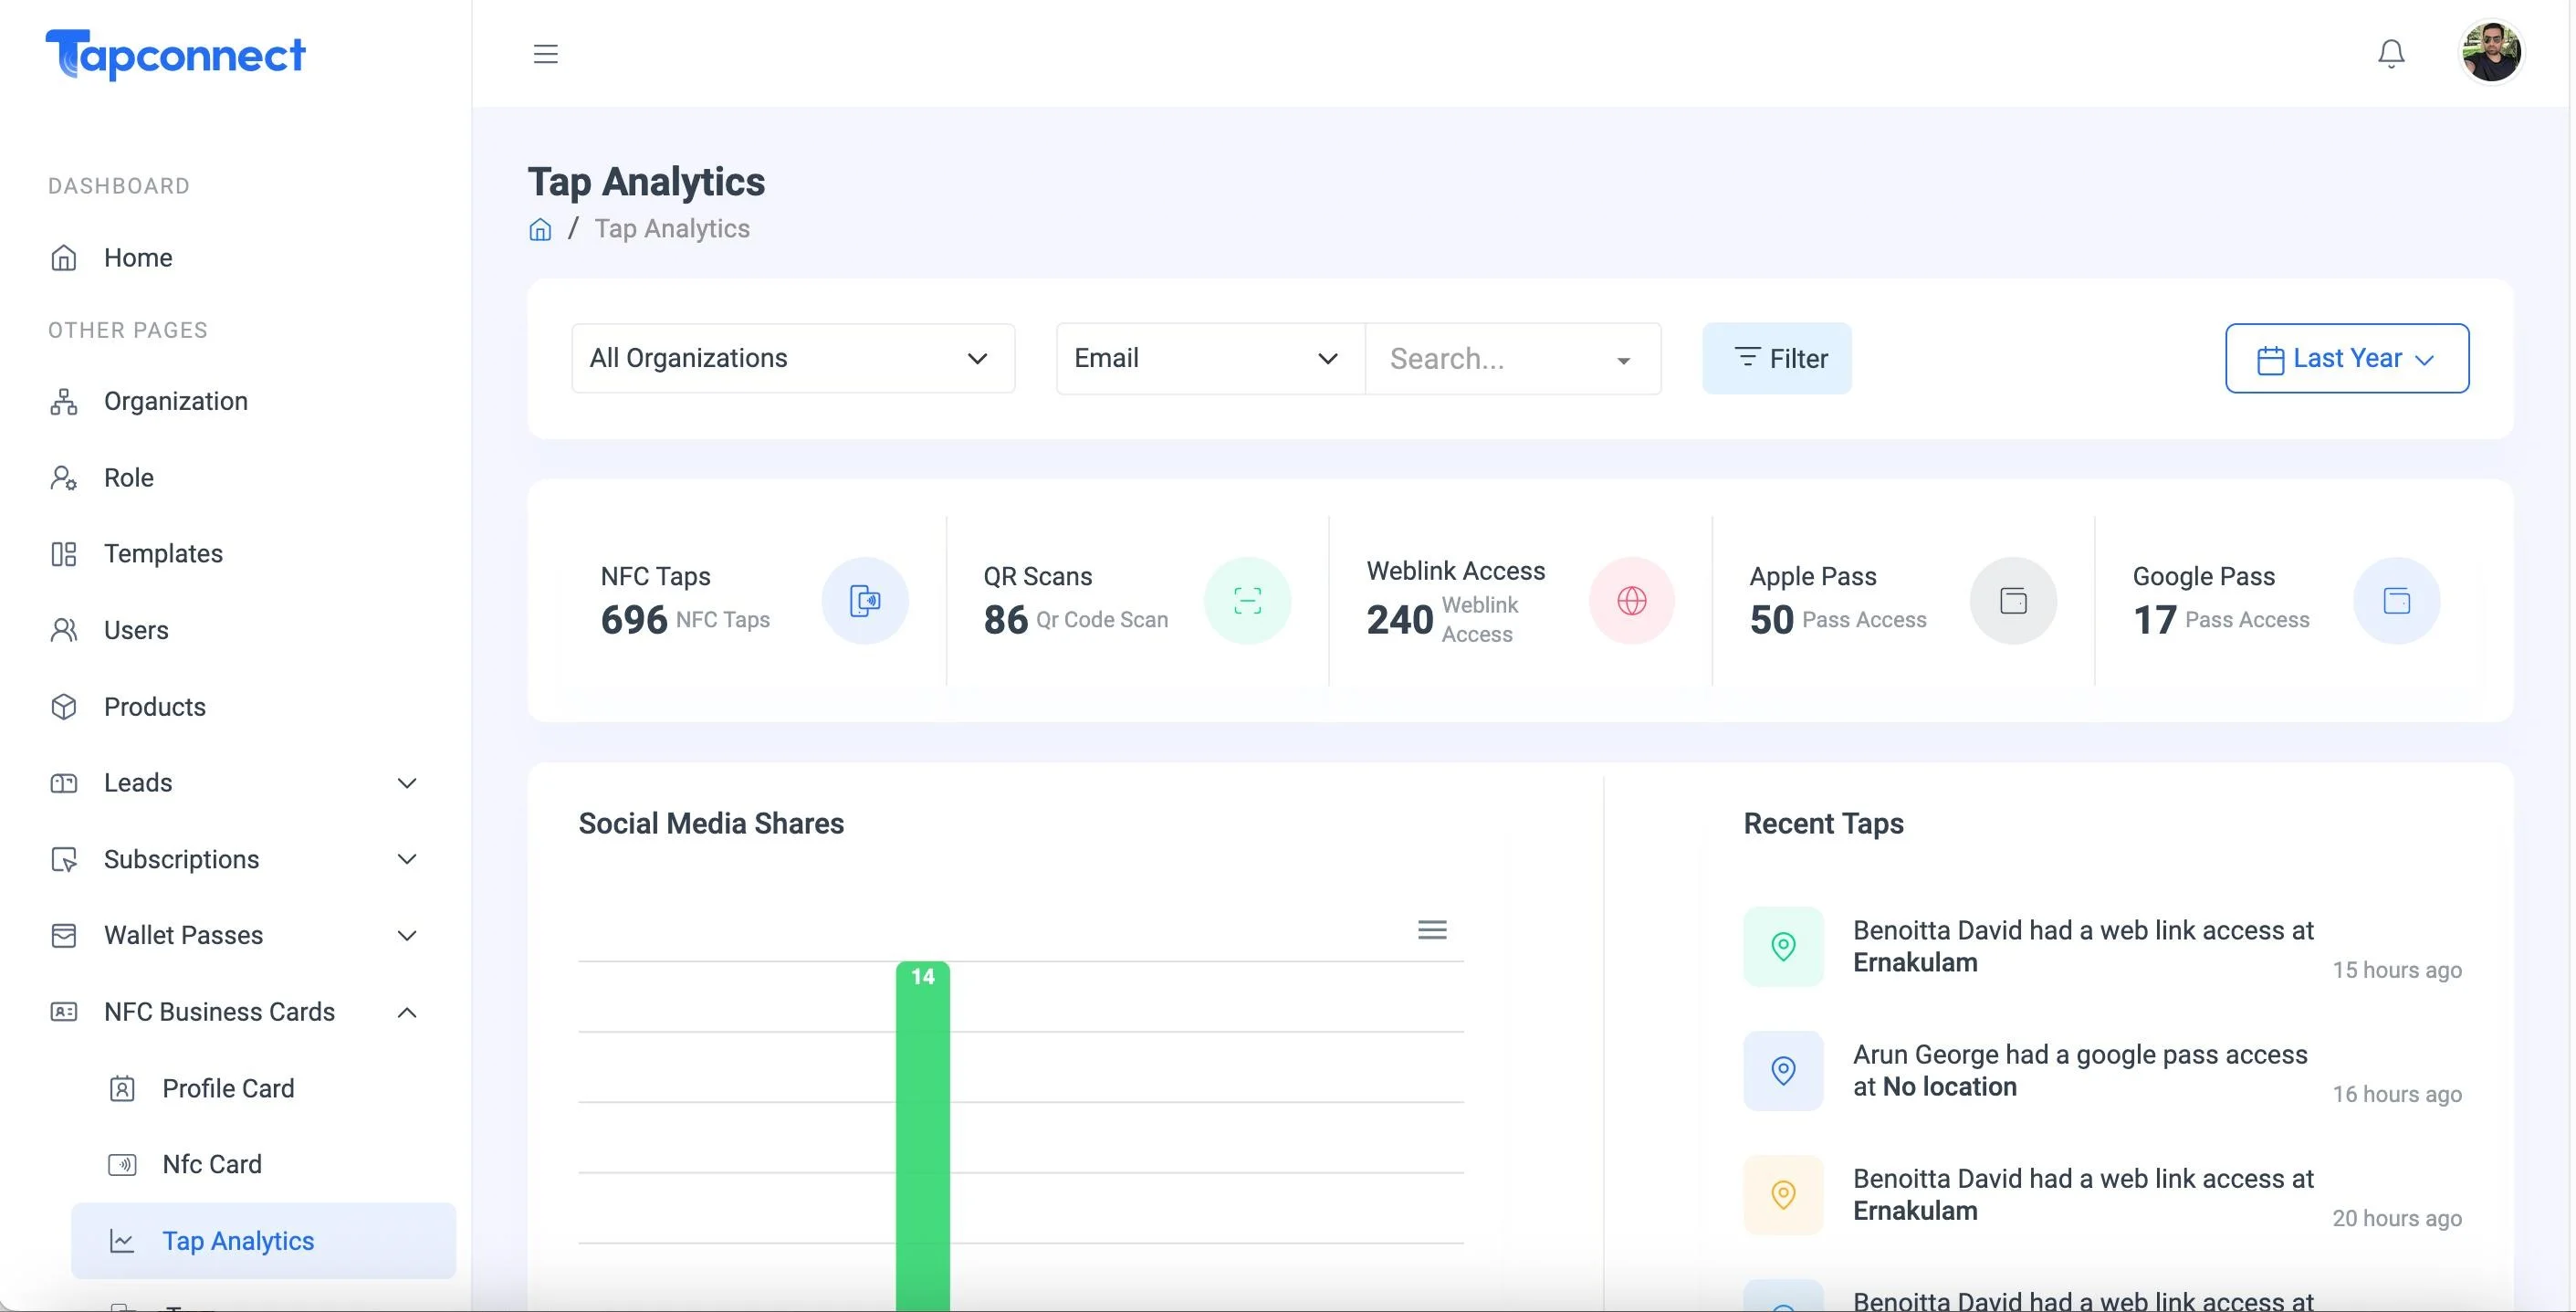Viewport: 2576px width, 1312px height.
Task: Select Tap Analytics submenu item
Action: 264,1241
